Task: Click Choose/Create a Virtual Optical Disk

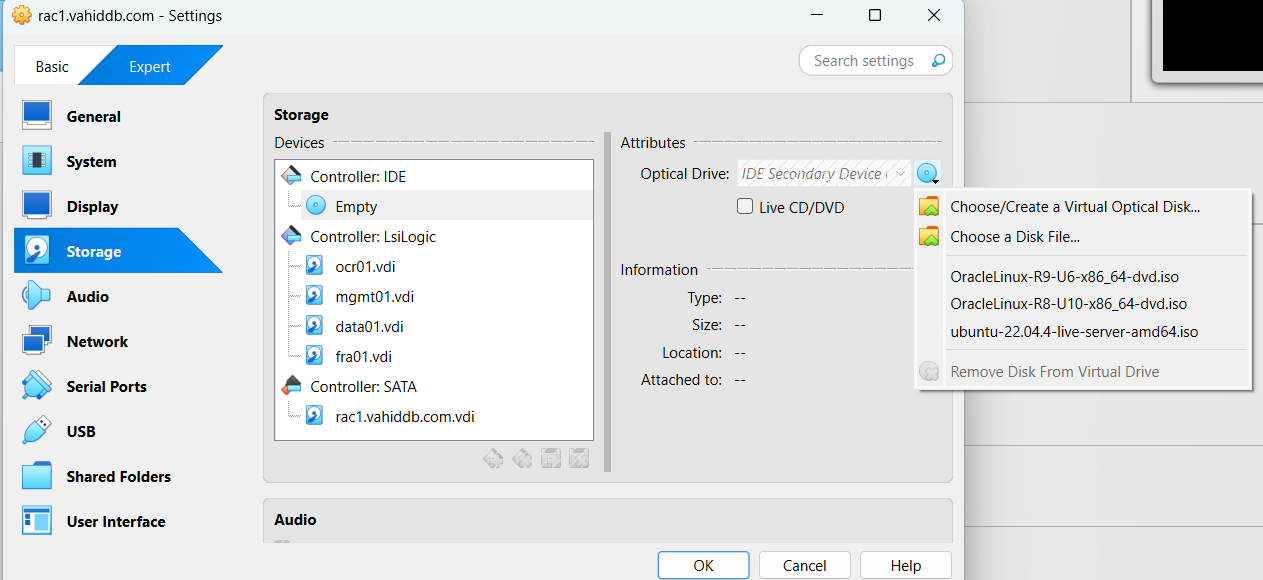Action: coord(1074,207)
